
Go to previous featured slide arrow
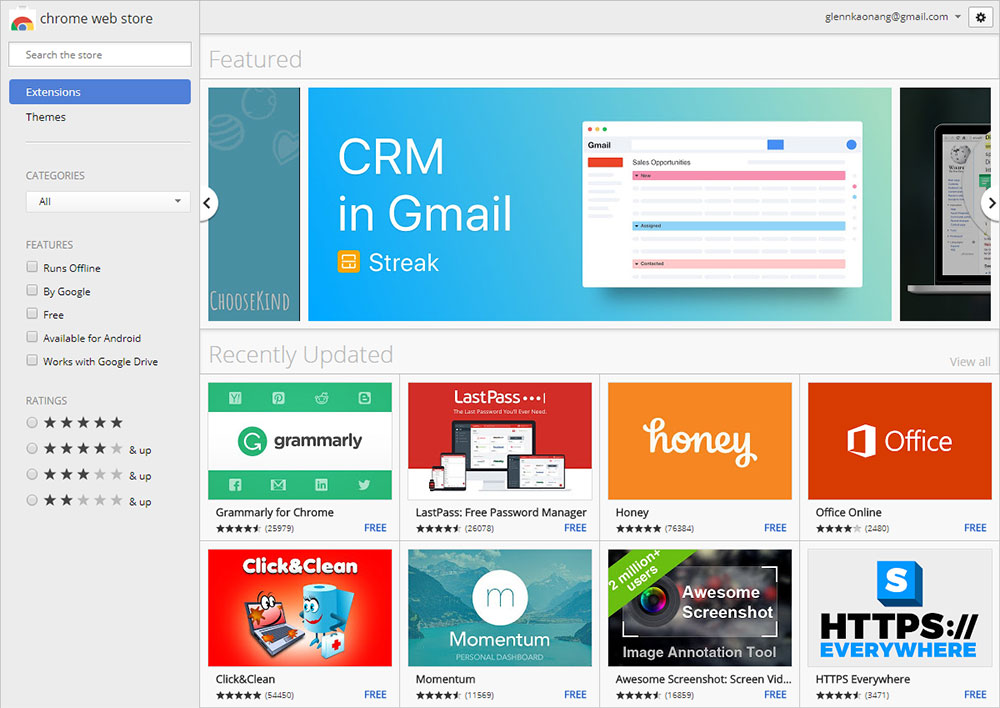(207, 203)
